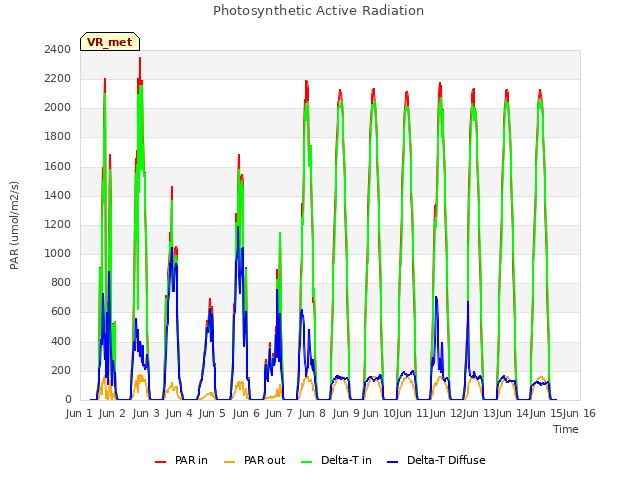Image resolution: width=640 pixels, height=480 pixels.
Task: Click the orange PAR out legend swatch
Action: pos(230,462)
